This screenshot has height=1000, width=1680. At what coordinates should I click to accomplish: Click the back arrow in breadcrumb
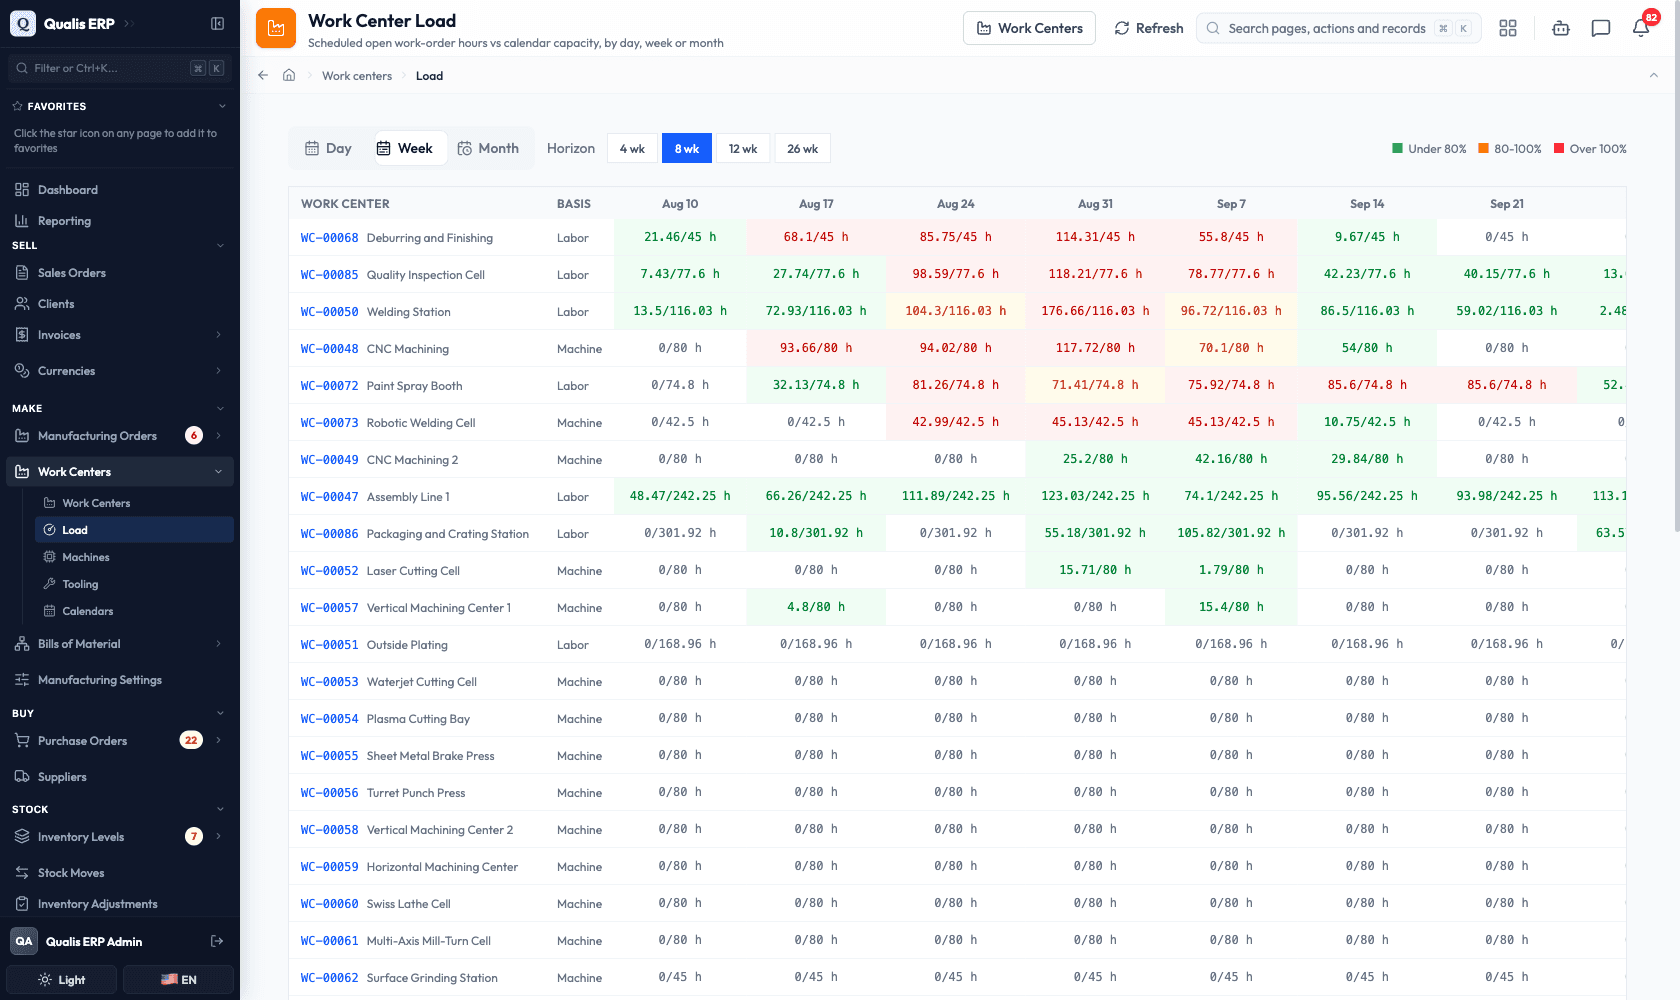click(263, 75)
